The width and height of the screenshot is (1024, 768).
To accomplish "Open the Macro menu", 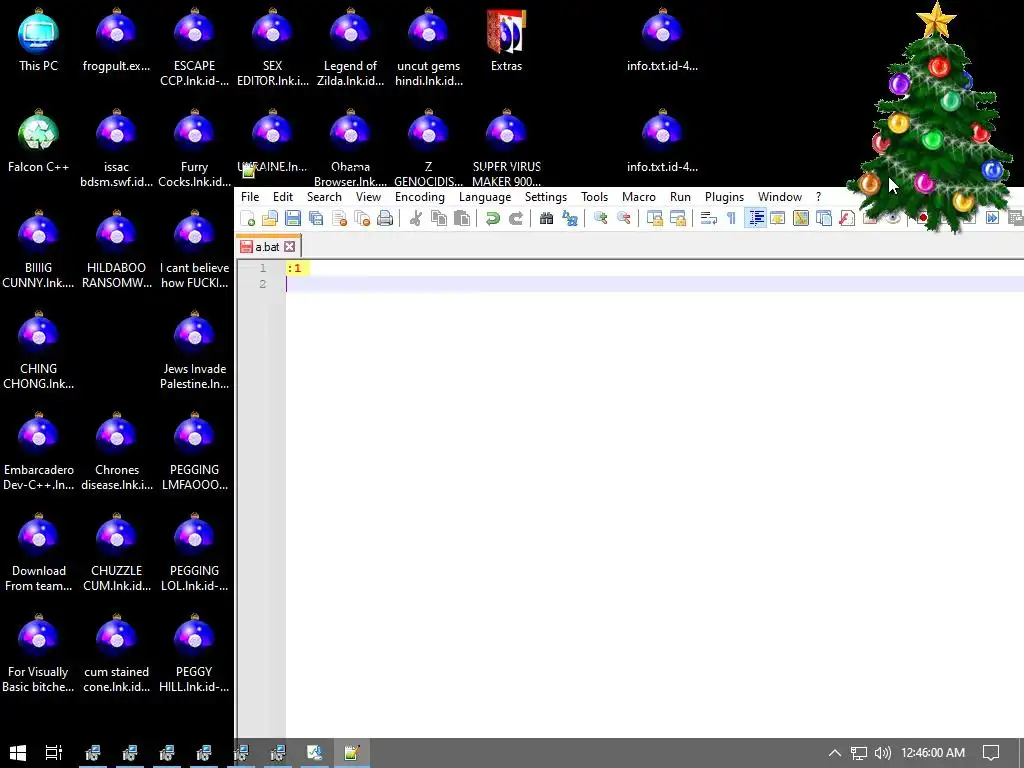I will (x=639, y=197).
